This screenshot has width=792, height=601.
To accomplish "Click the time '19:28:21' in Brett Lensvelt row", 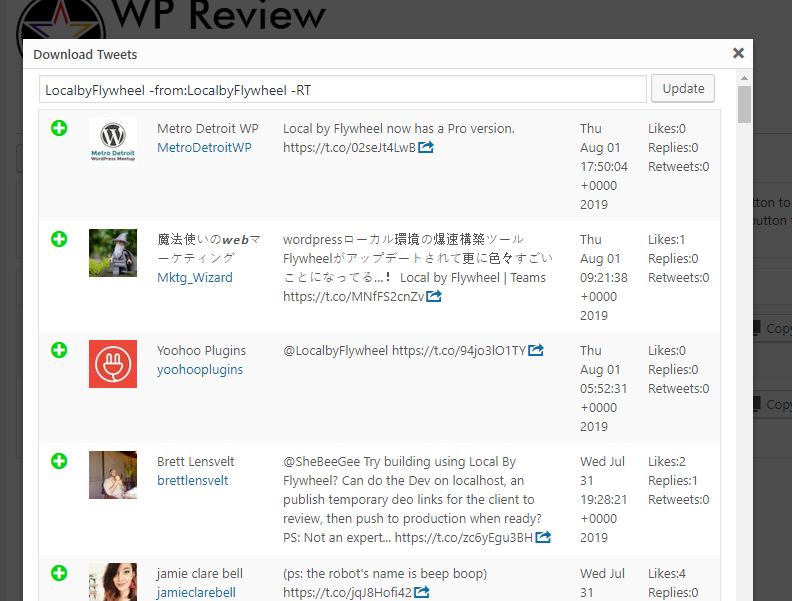I will [x=604, y=500].
